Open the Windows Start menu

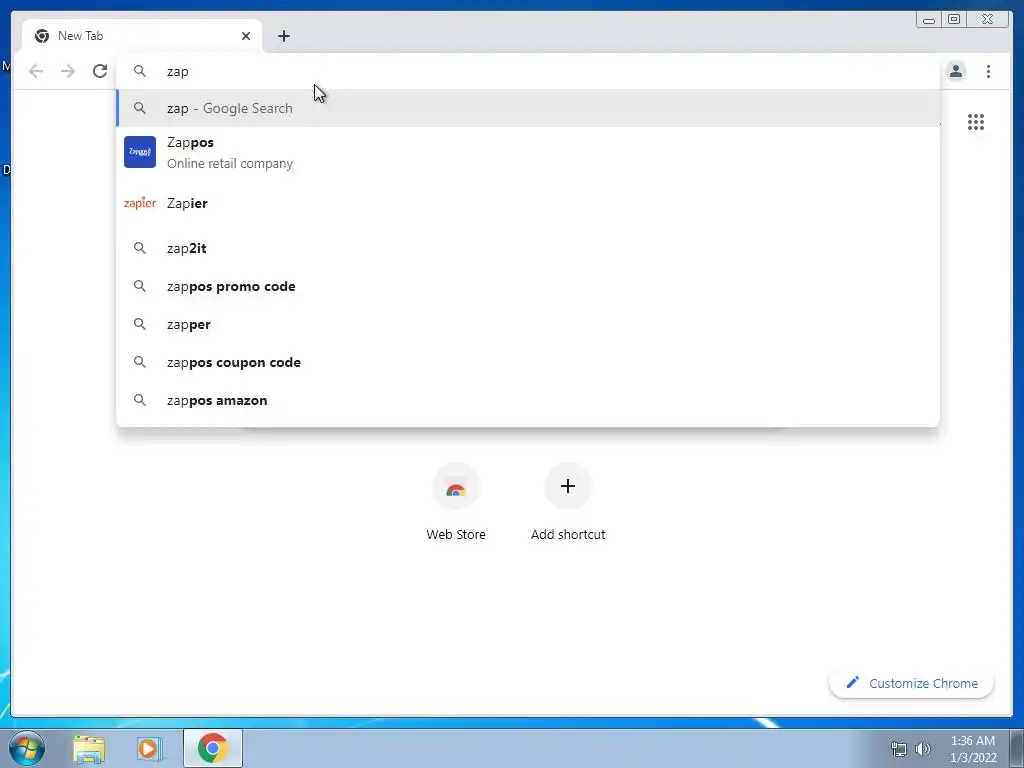[x=27, y=748]
